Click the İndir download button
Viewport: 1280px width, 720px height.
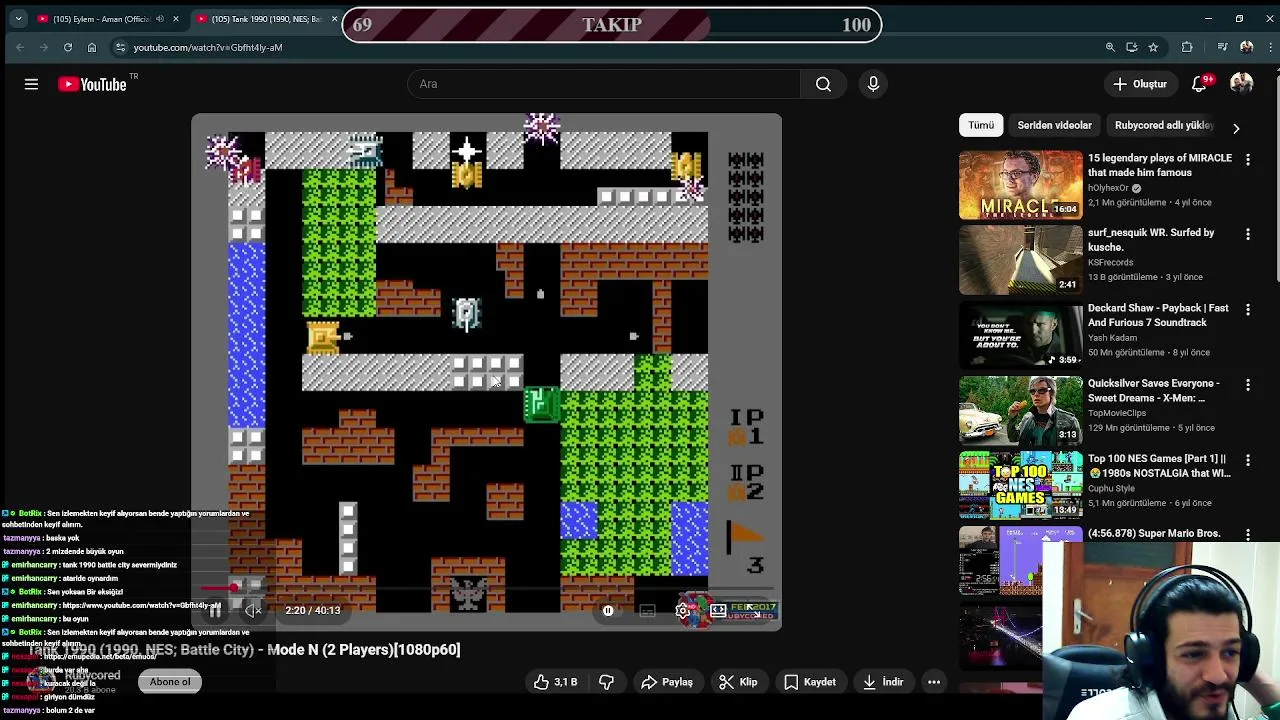pyautogui.click(x=883, y=682)
